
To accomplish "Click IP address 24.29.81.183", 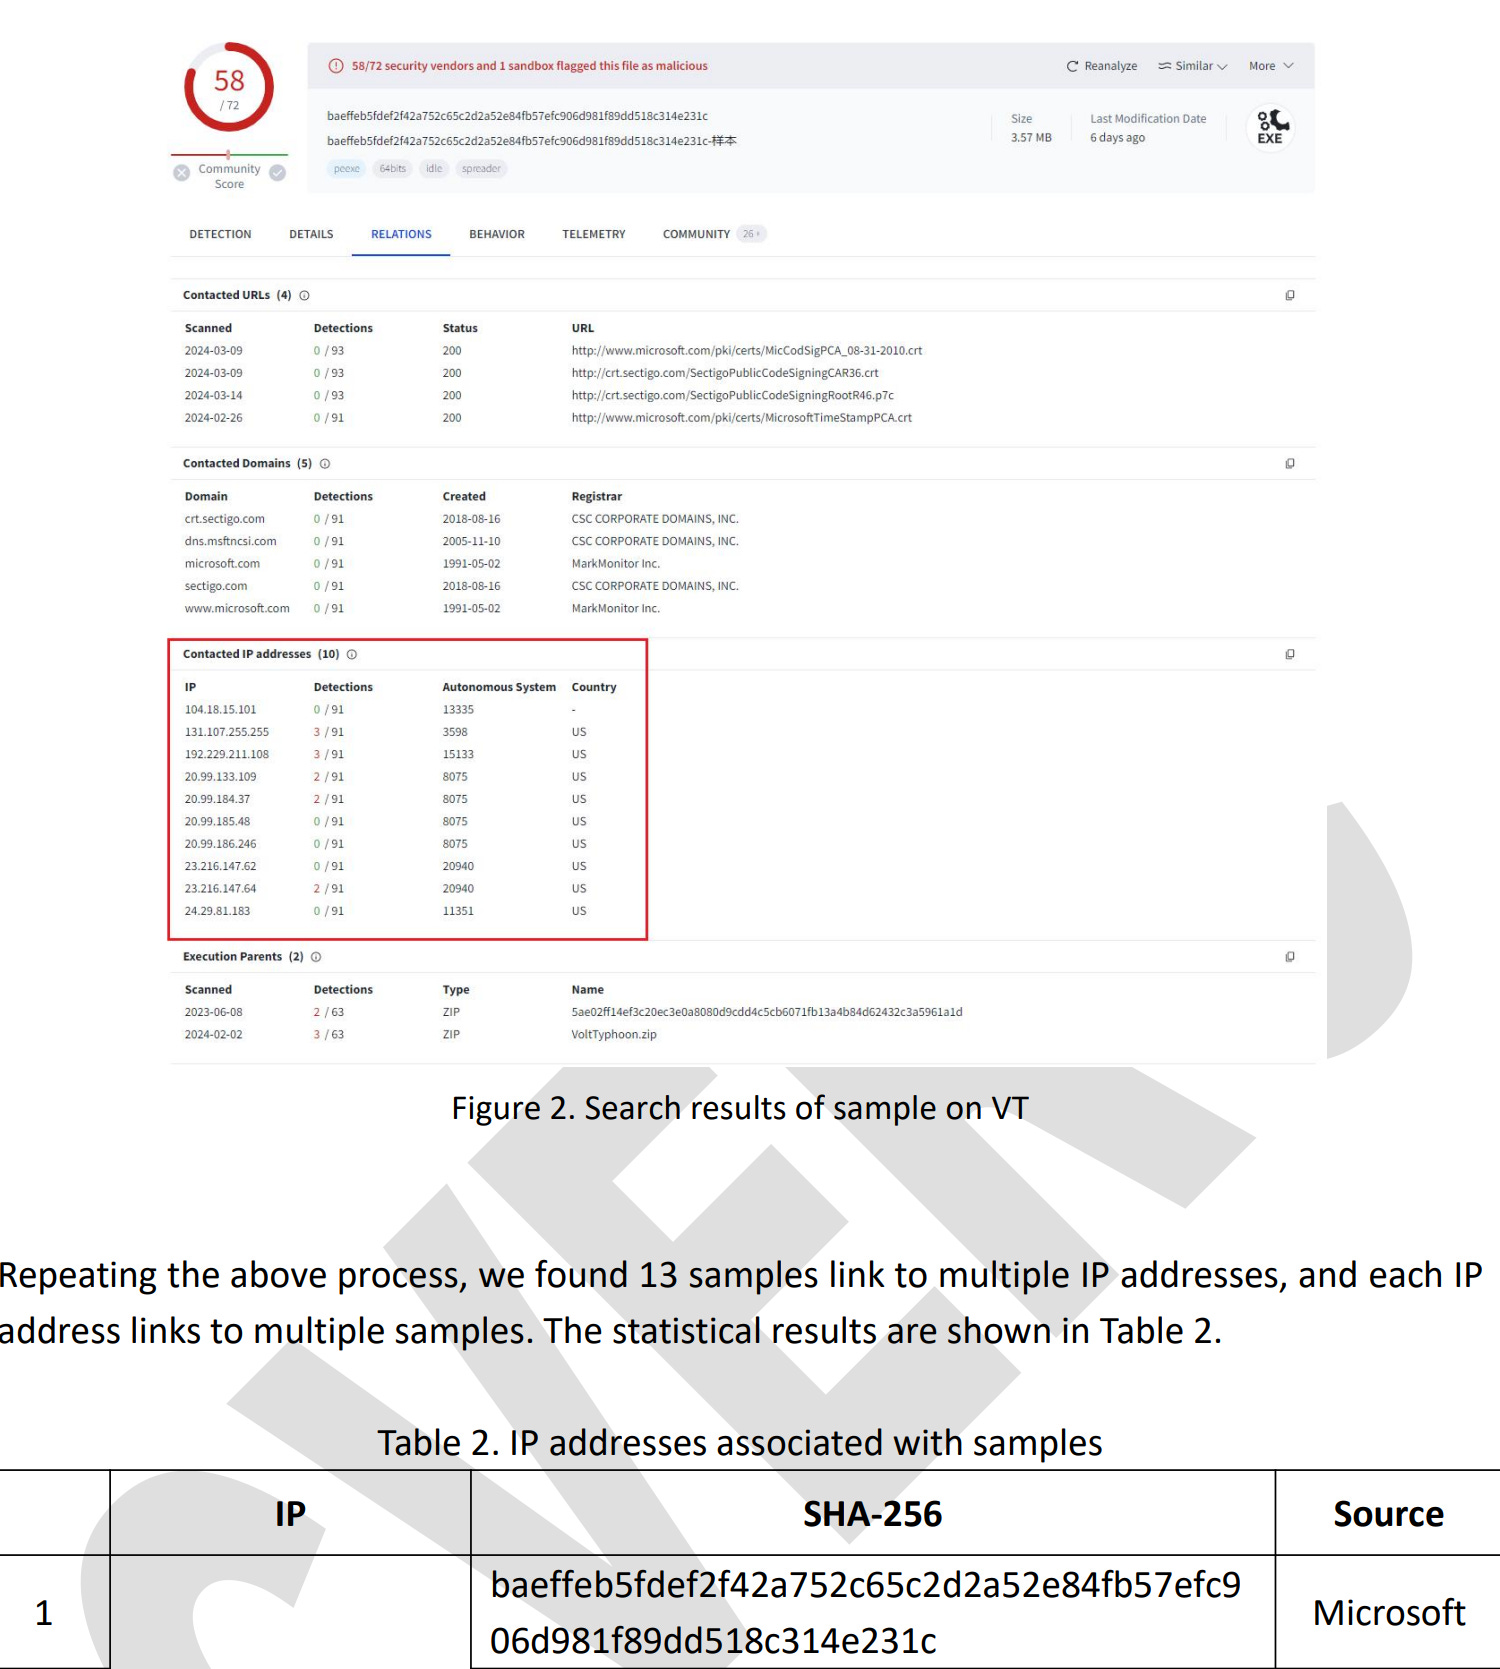I will 218,911.
